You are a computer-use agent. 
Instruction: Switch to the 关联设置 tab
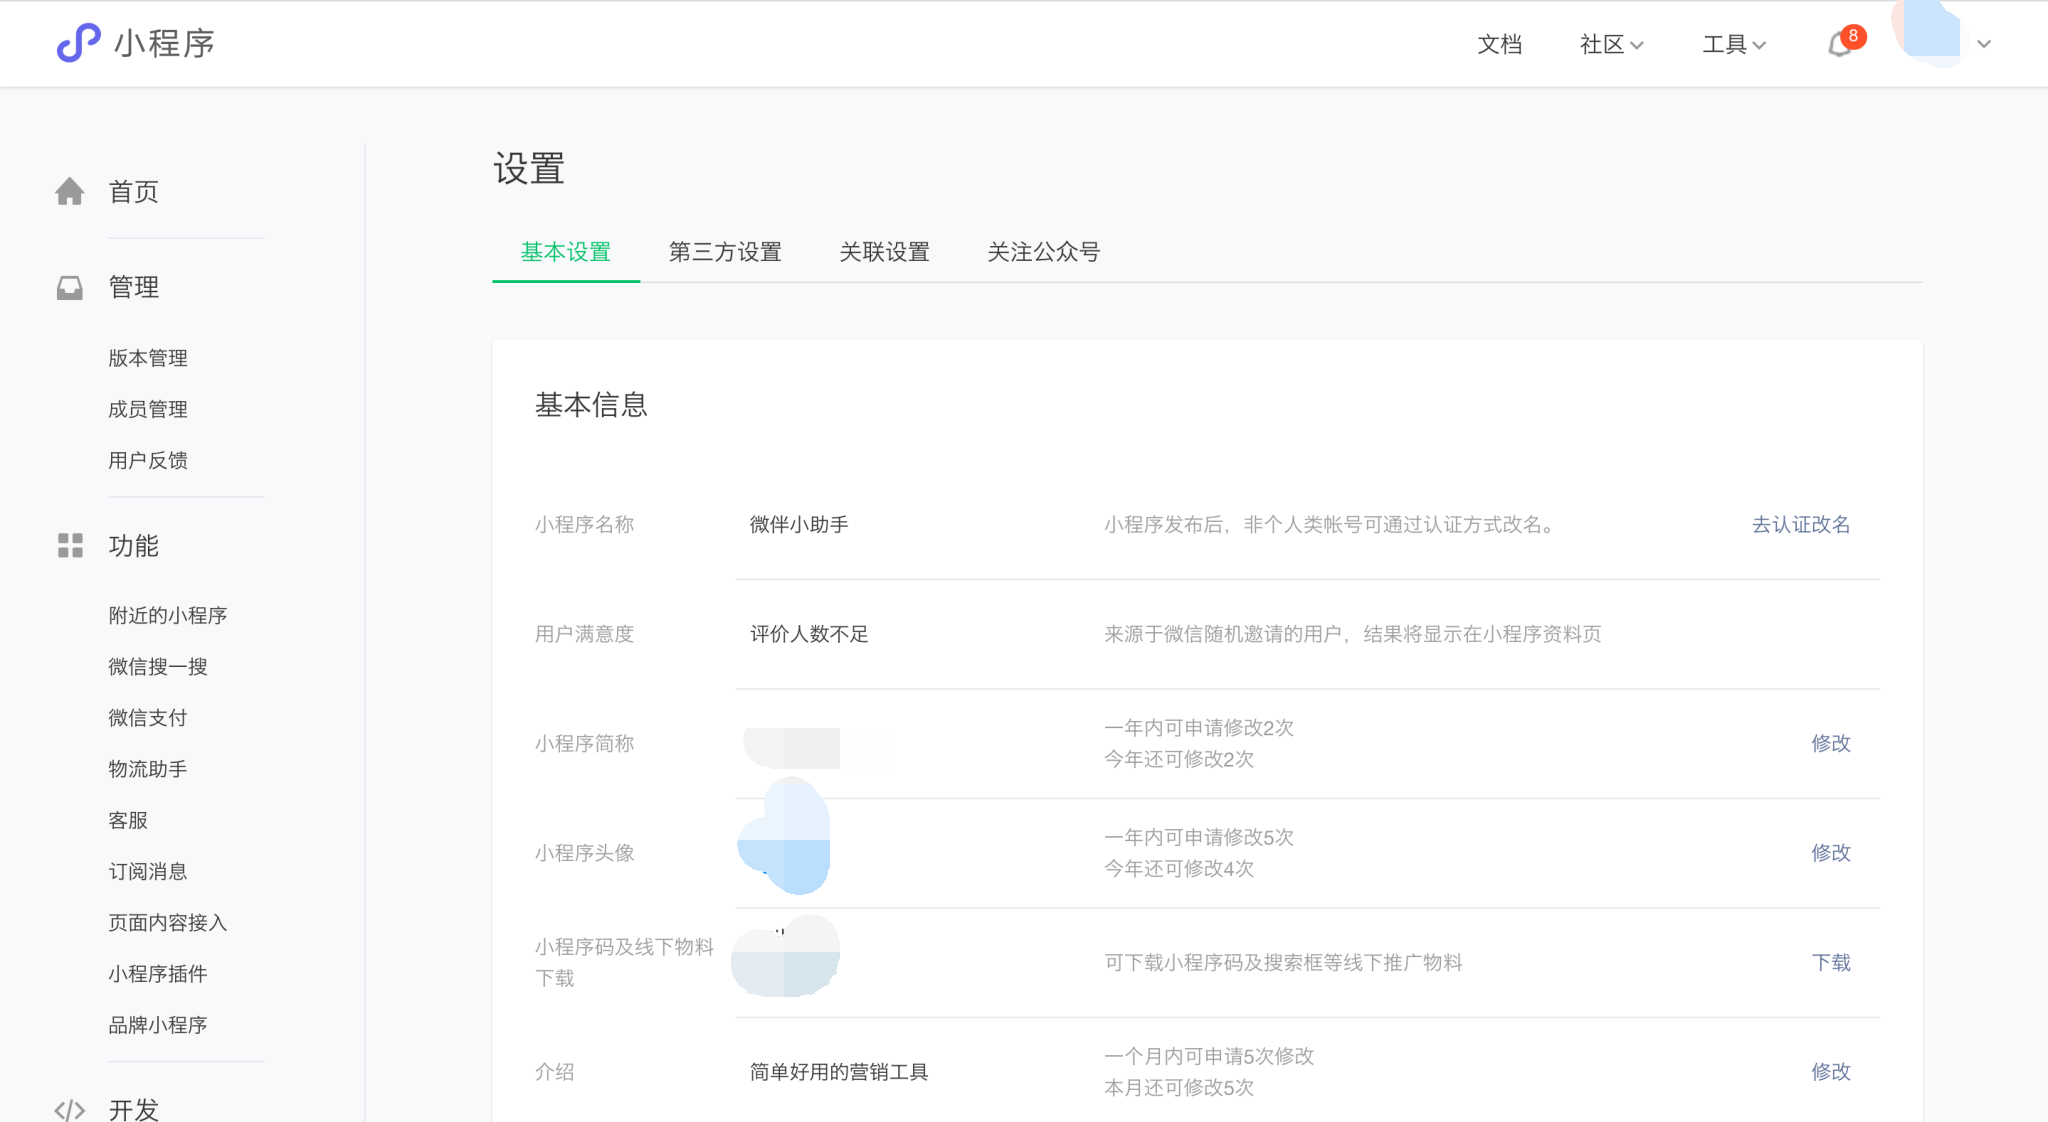click(884, 252)
